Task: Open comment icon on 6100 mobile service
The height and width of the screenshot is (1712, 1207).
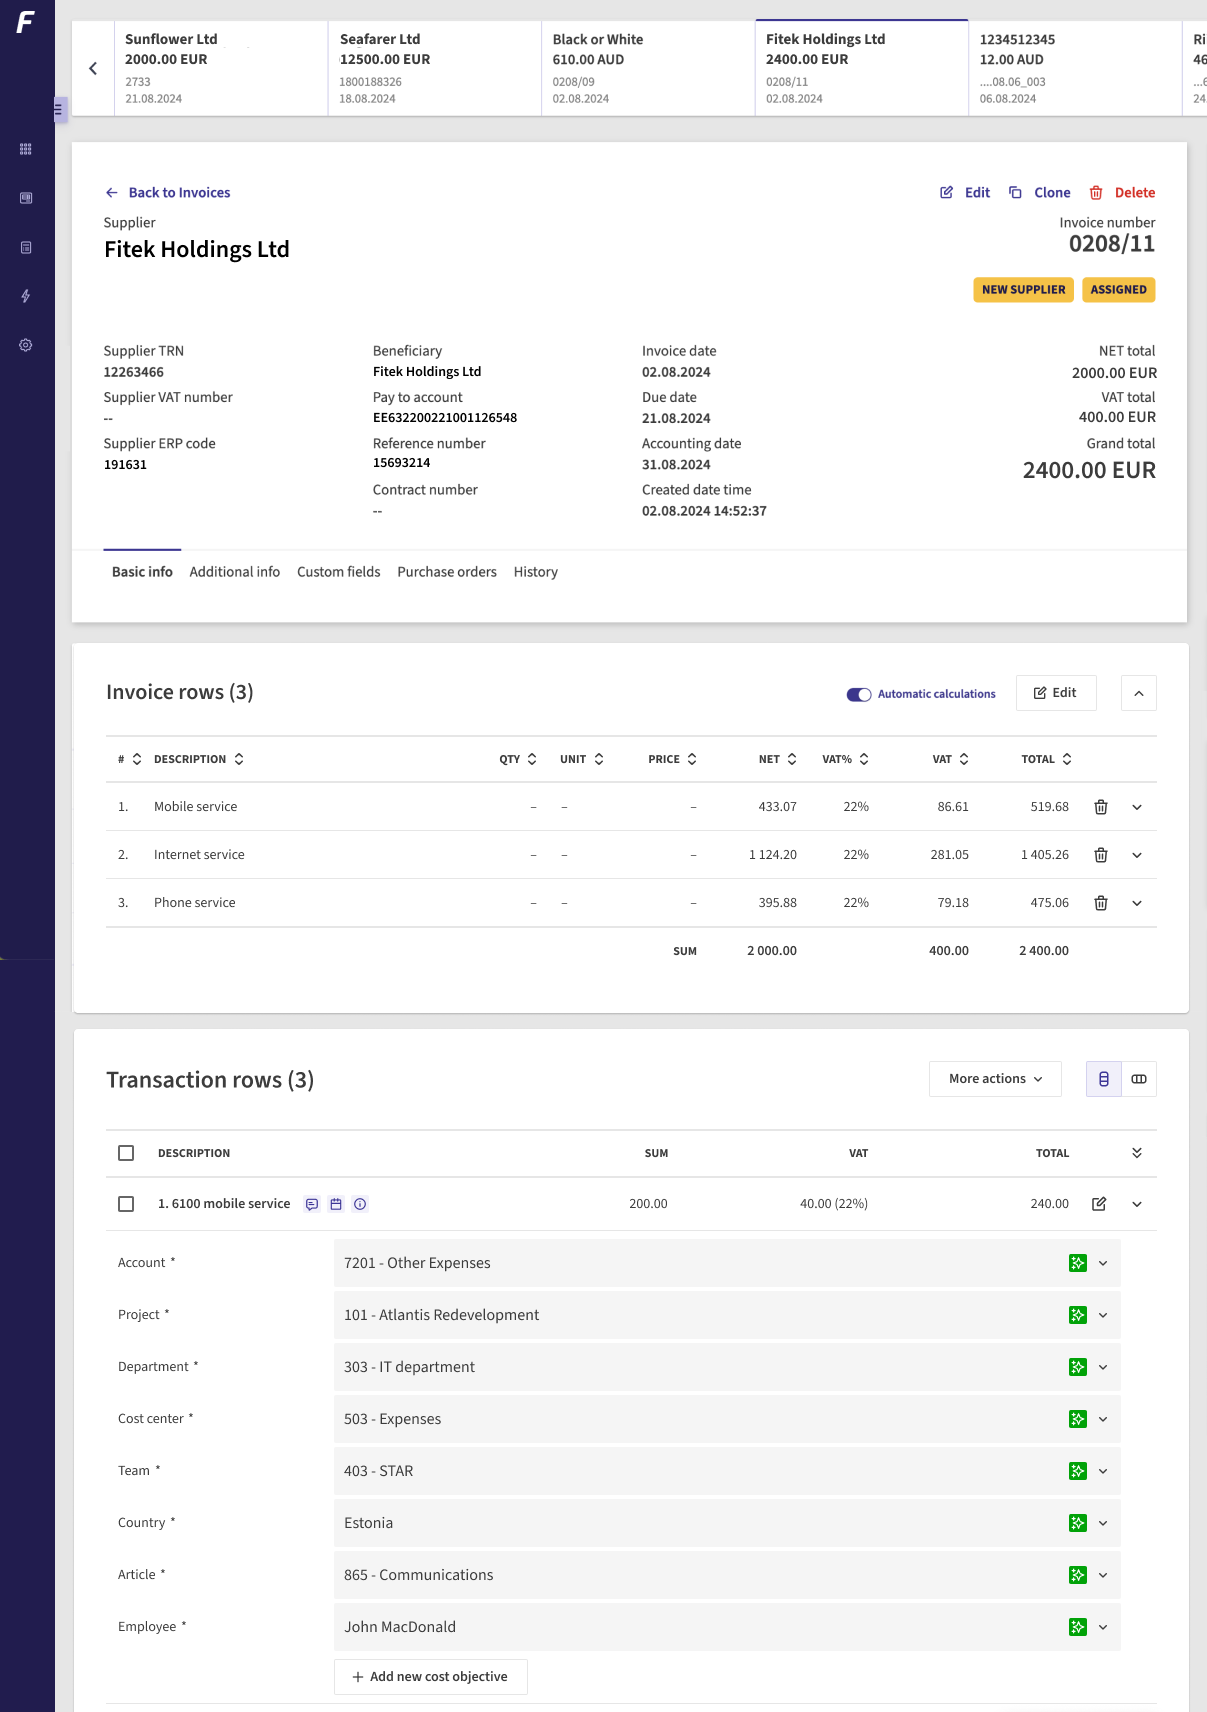Action: pos(312,1204)
